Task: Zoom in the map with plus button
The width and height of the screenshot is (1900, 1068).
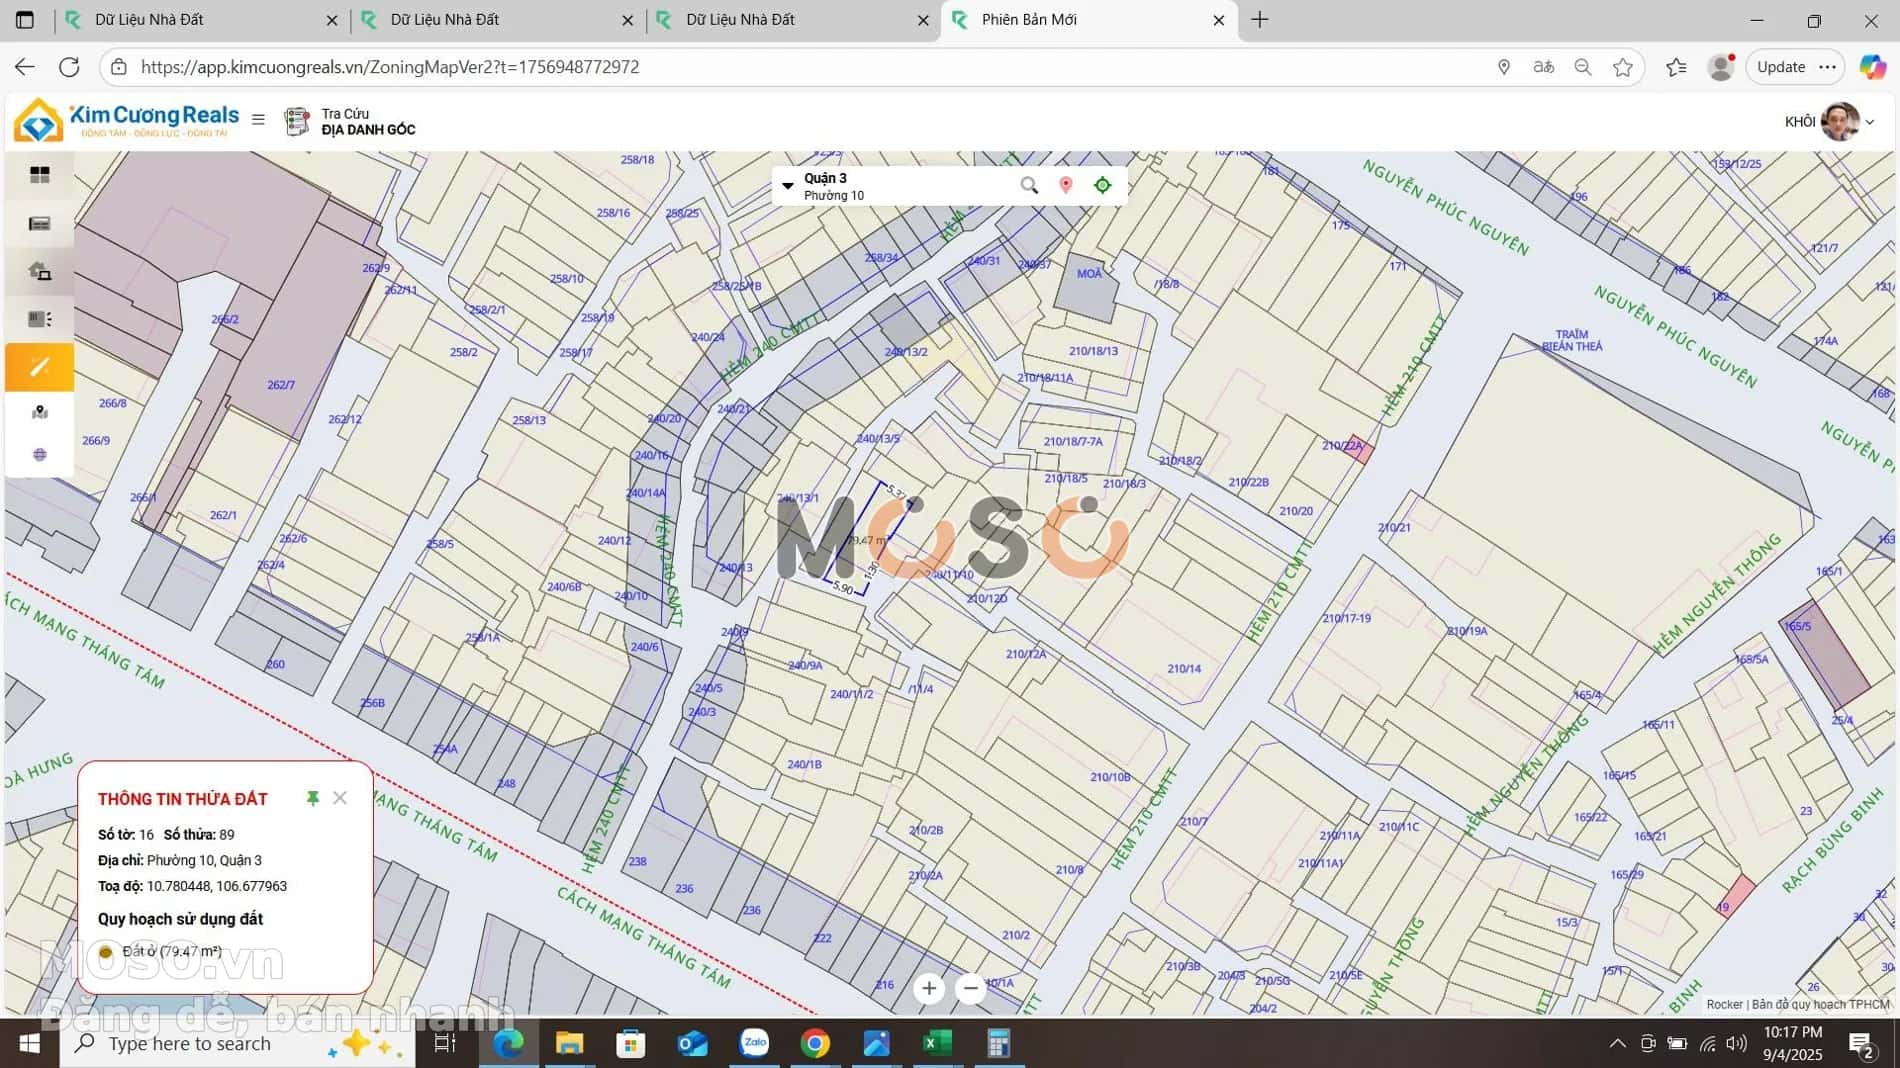Action: [929, 989]
